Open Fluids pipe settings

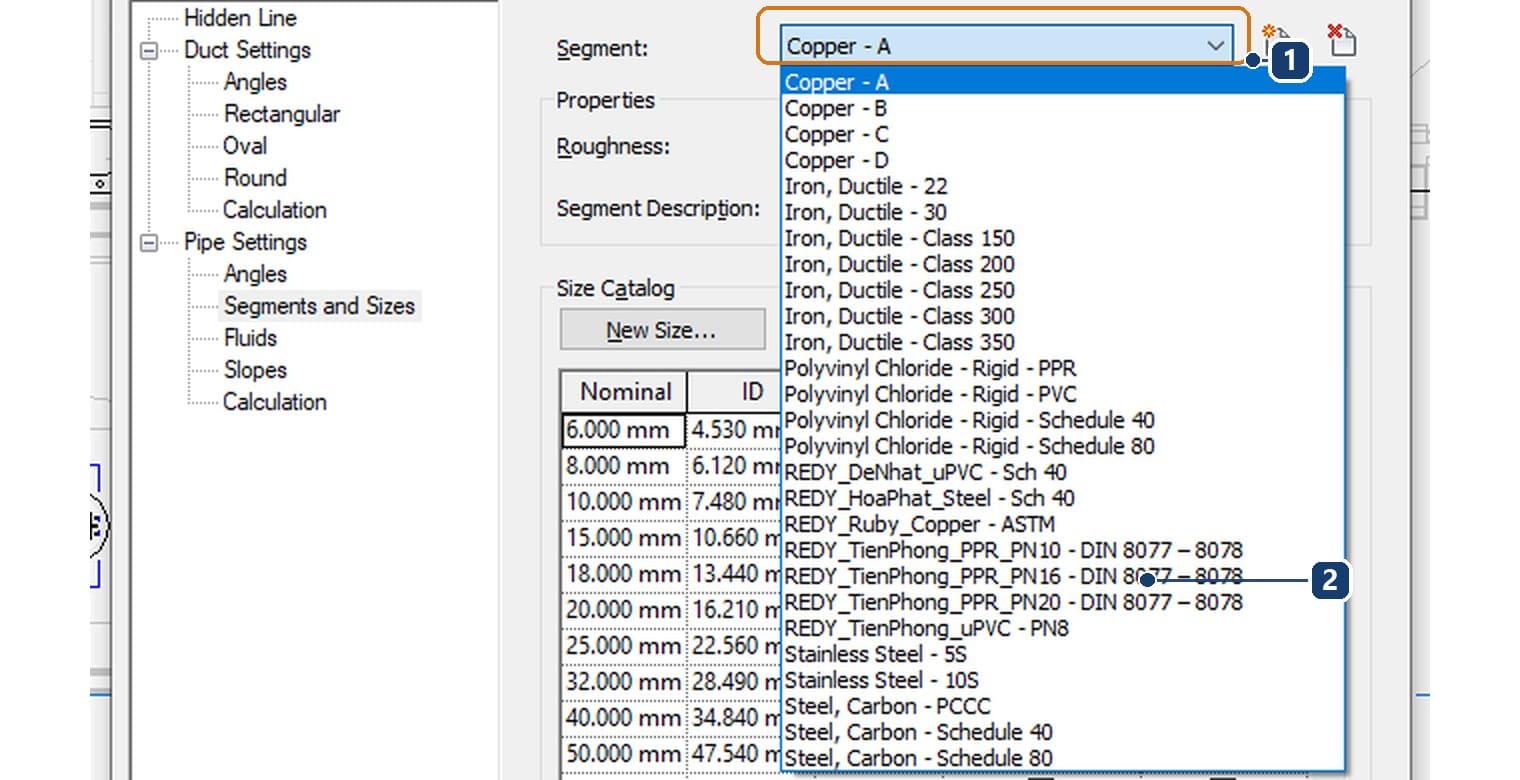(x=250, y=338)
